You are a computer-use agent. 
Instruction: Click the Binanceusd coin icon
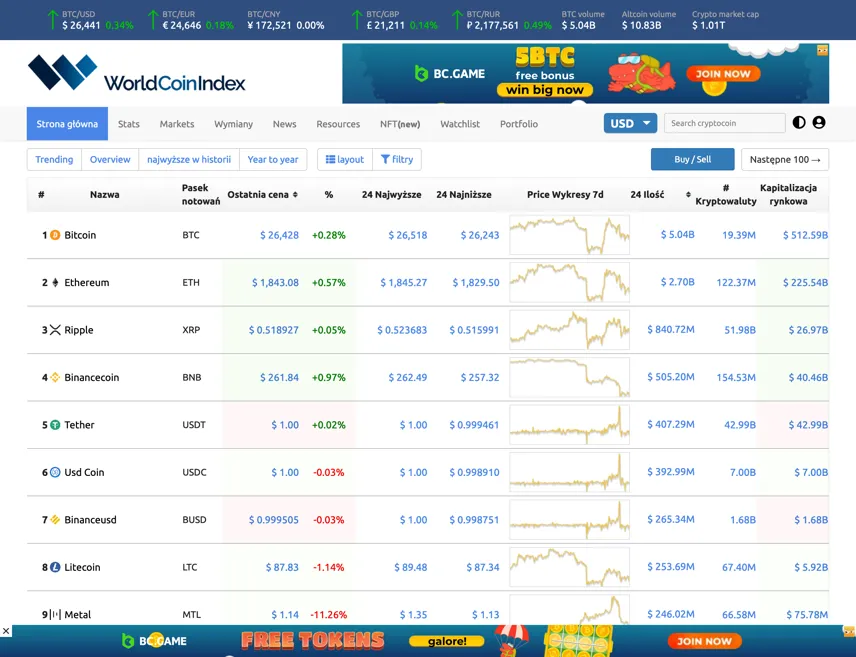click(55, 519)
